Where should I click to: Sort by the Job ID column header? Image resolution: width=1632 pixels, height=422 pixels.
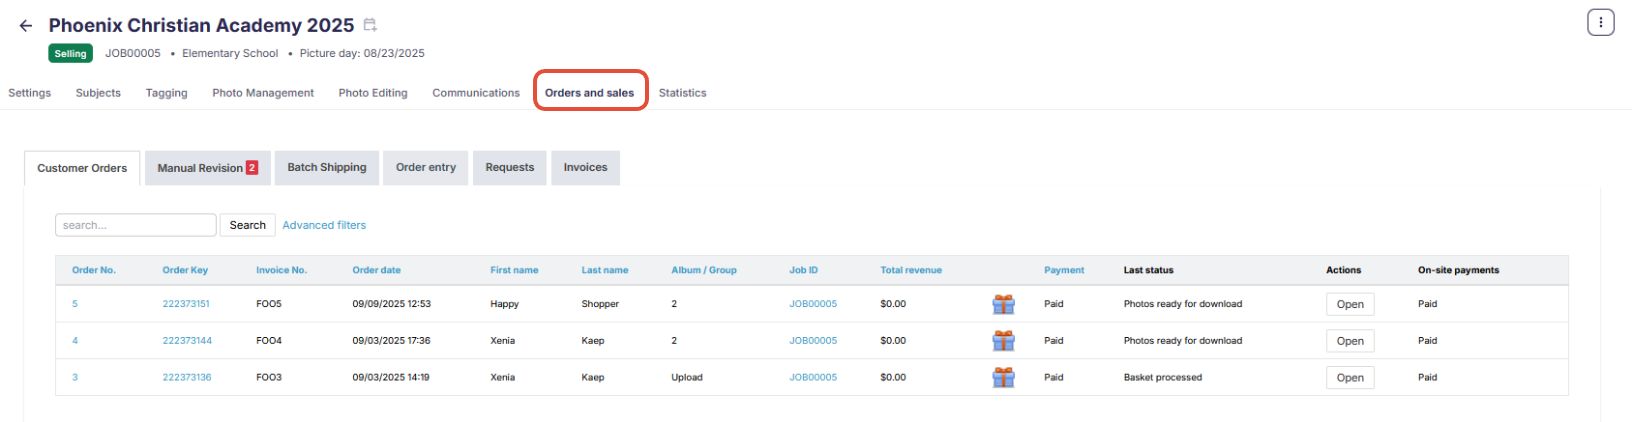803,270
